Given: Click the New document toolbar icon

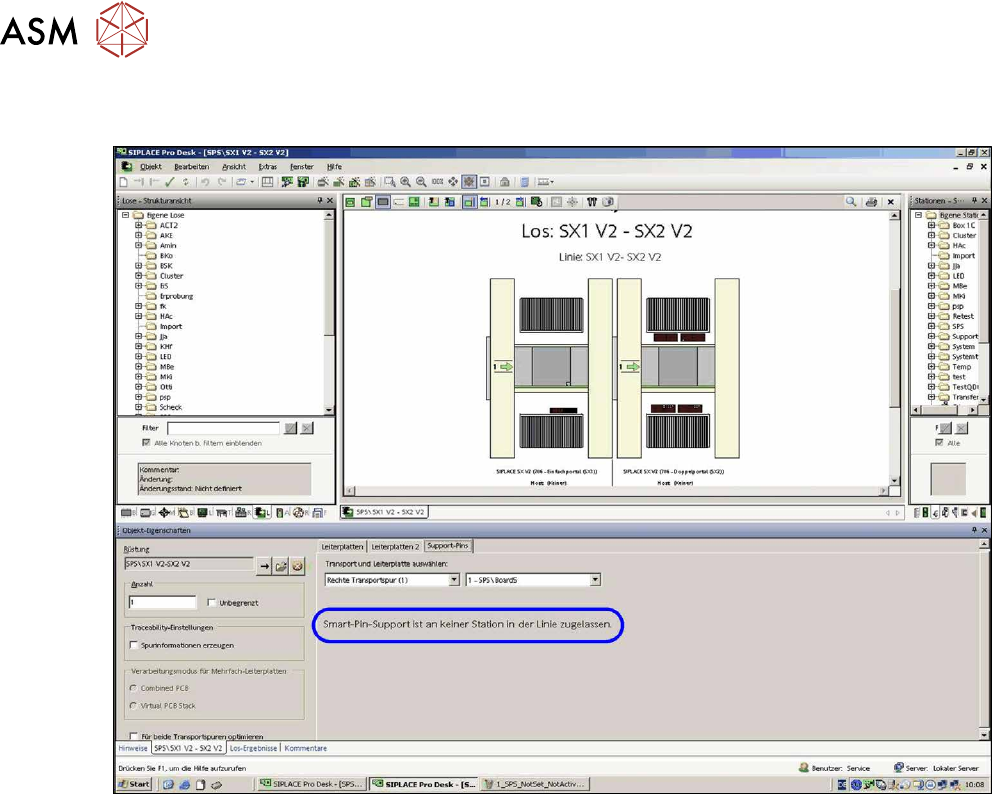Looking at the screenshot, I should pos(124,182).
